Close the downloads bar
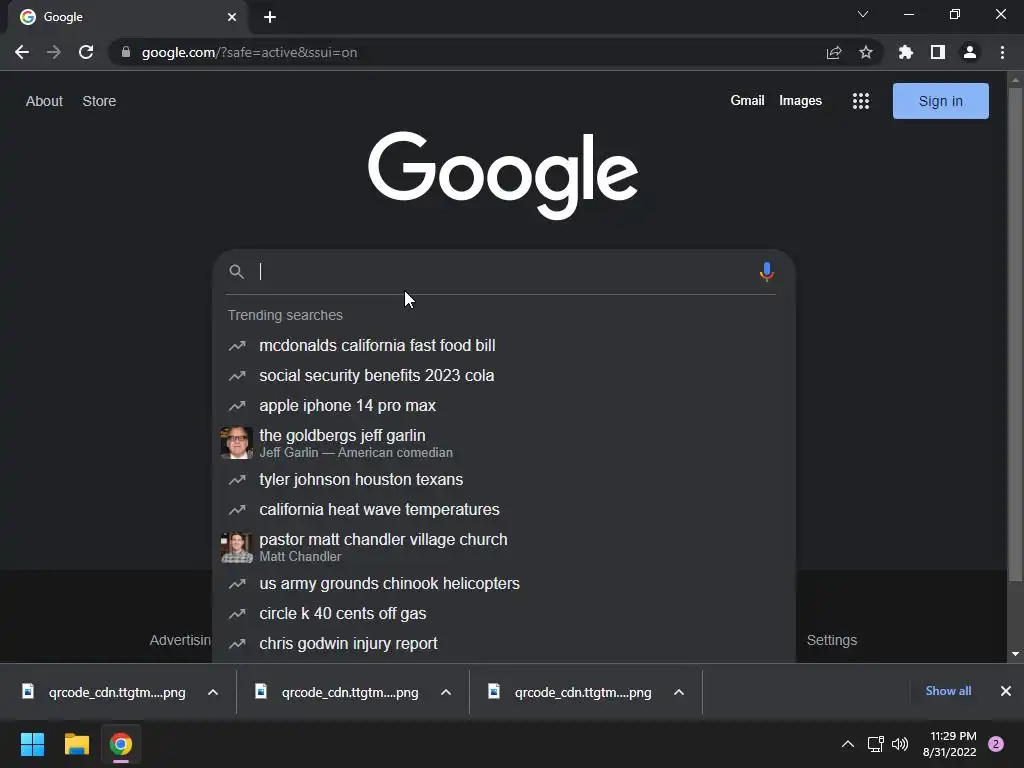The width and height of the screenshot is (1024, 768). [1006, 691]
